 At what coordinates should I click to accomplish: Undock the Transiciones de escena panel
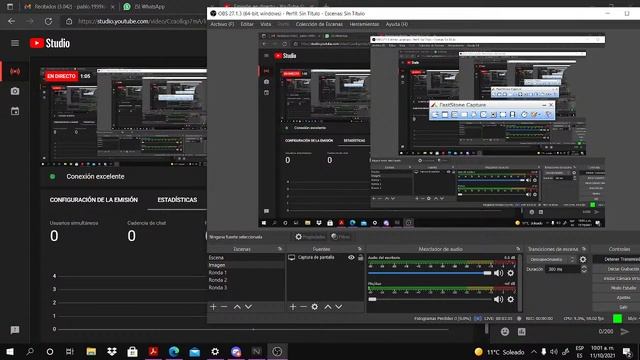pyautogui.click(x=584, y=249)
